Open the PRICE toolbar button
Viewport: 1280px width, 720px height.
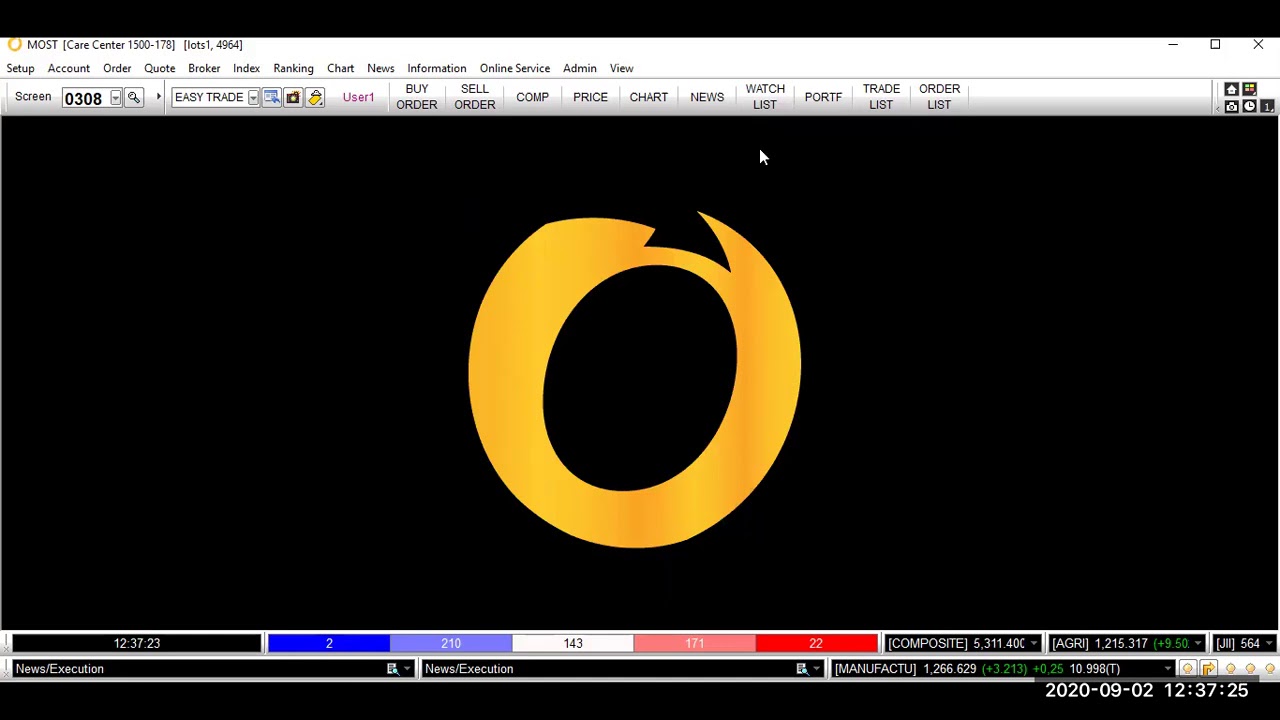[590, 97]
